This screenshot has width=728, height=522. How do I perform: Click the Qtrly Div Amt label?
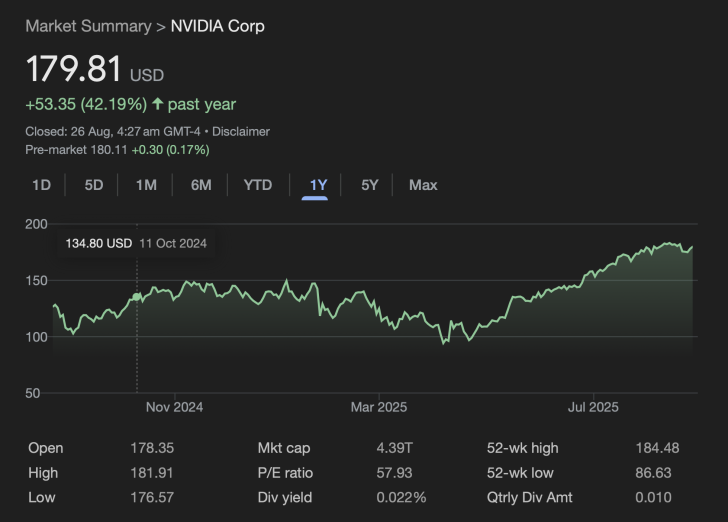[530, 497]
